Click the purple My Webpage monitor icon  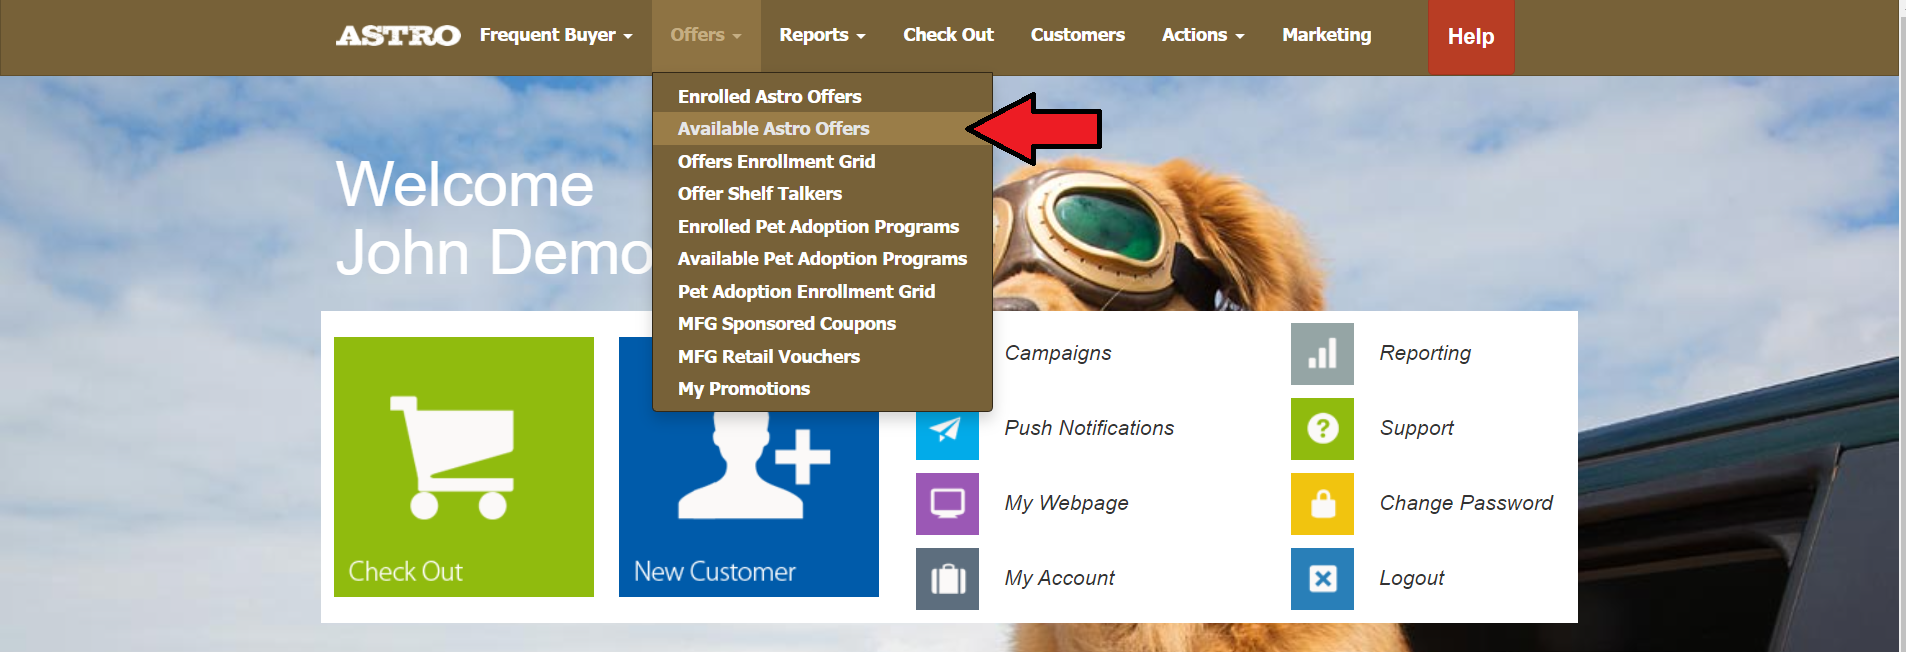coord(946,503)
